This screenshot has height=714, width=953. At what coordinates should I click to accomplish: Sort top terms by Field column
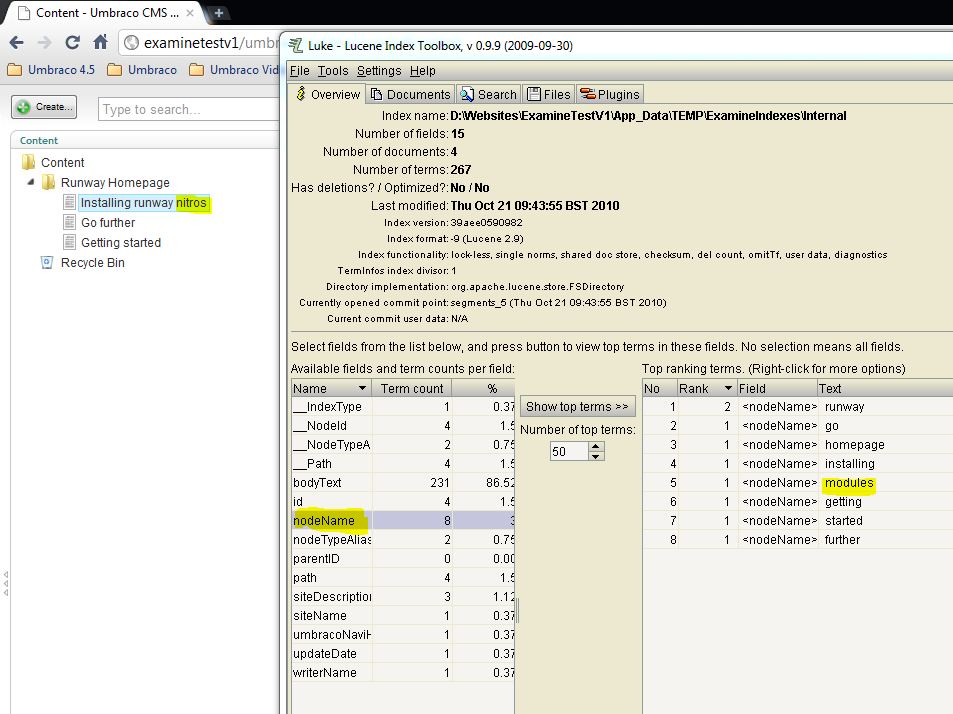[777, 388]
